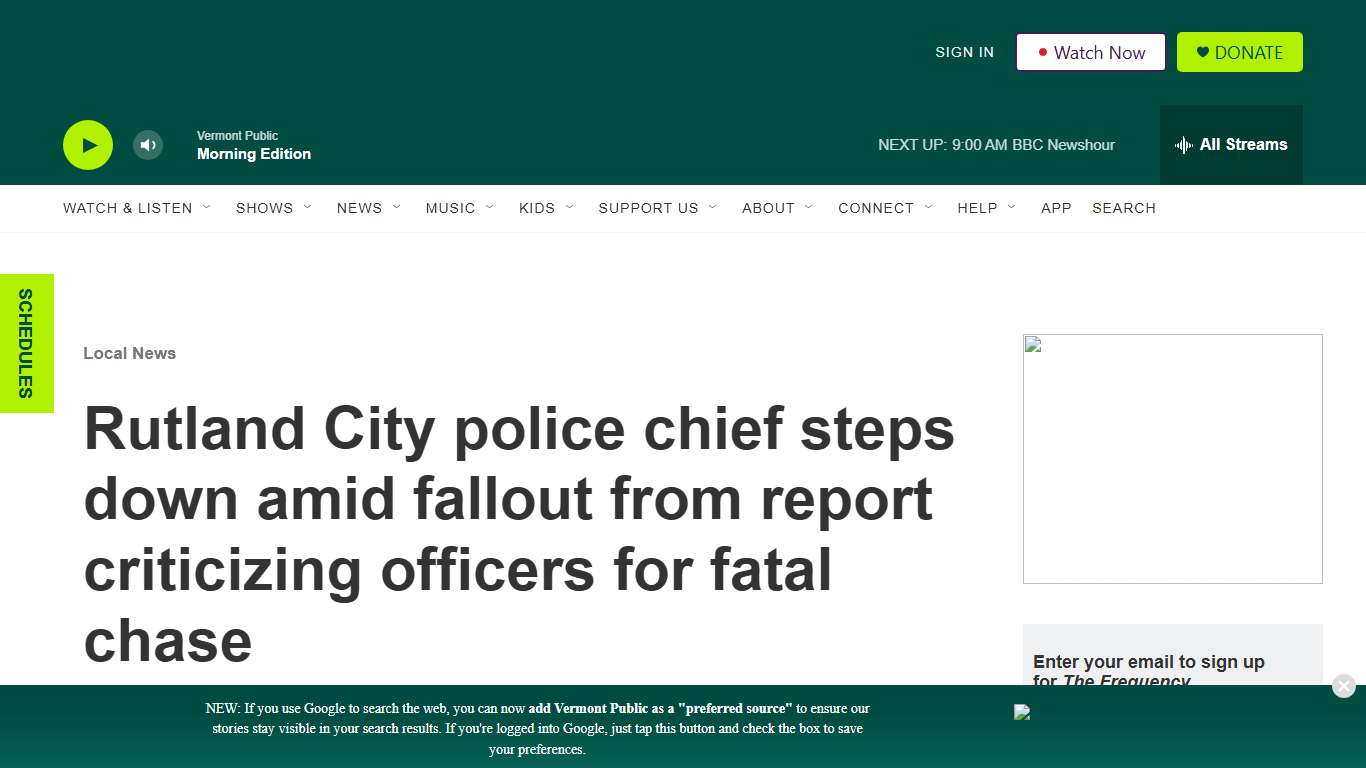Click the SIGN IN link
This screenshot has height=768, width=1366.
coord(963,52)
